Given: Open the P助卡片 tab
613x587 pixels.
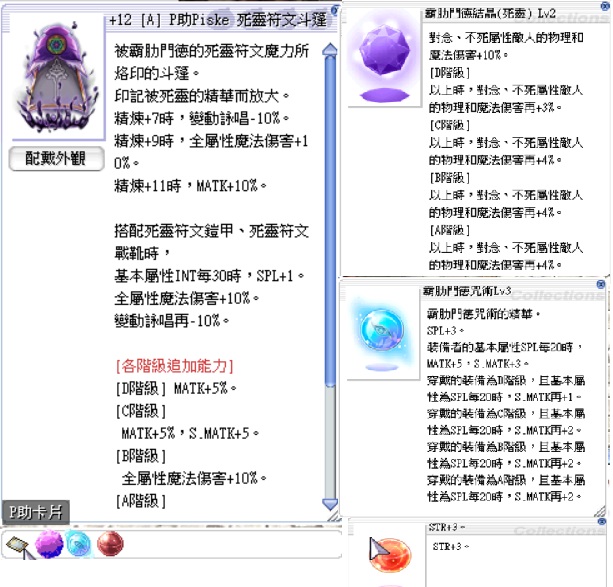Looking at the screenshot, I should [35, 510].
